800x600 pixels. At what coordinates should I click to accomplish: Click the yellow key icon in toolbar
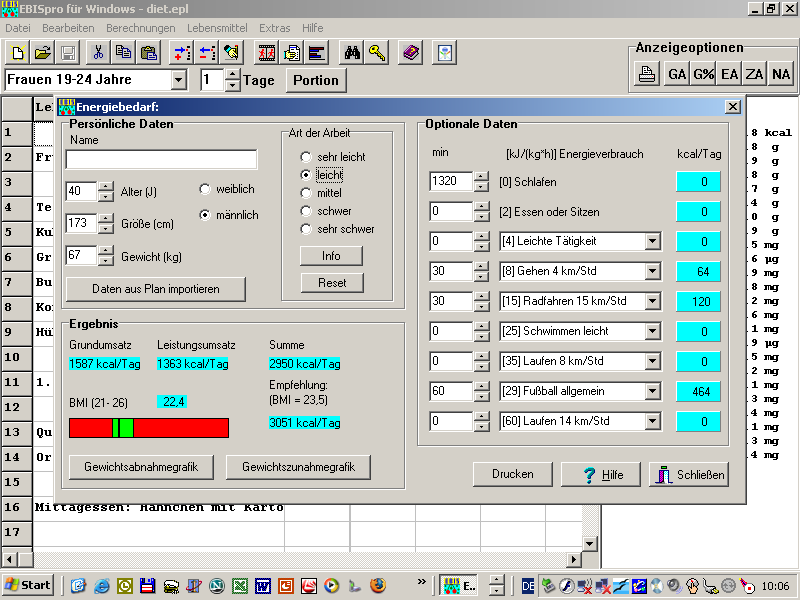click(x=376, y=53)
